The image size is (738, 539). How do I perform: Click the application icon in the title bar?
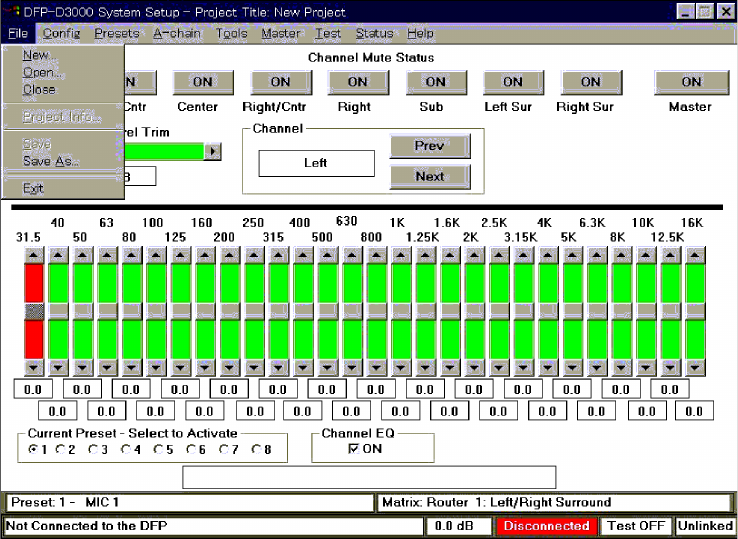pos(11,12)
